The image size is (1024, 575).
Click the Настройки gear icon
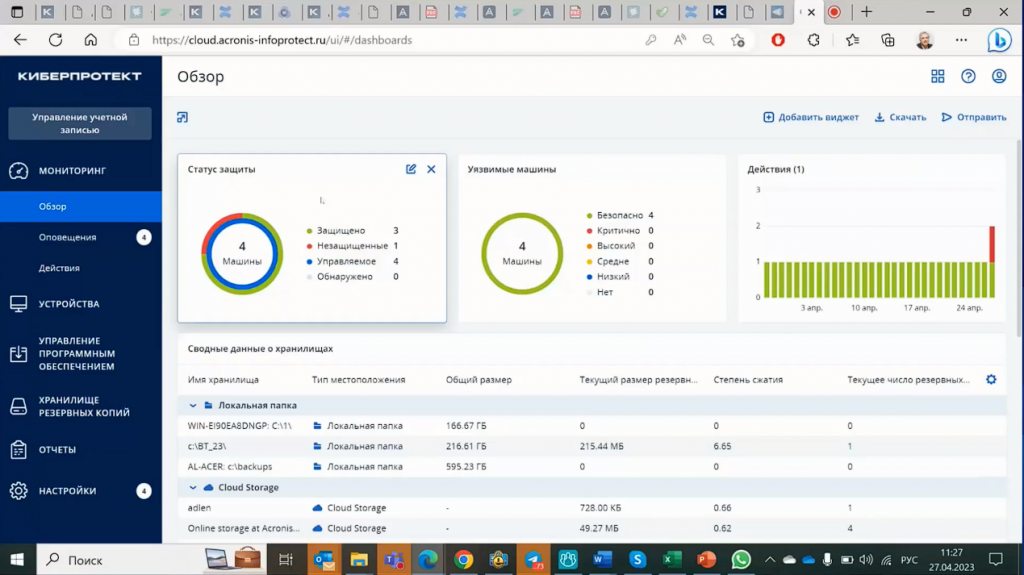pyautogui.click(x=18, y=491)
